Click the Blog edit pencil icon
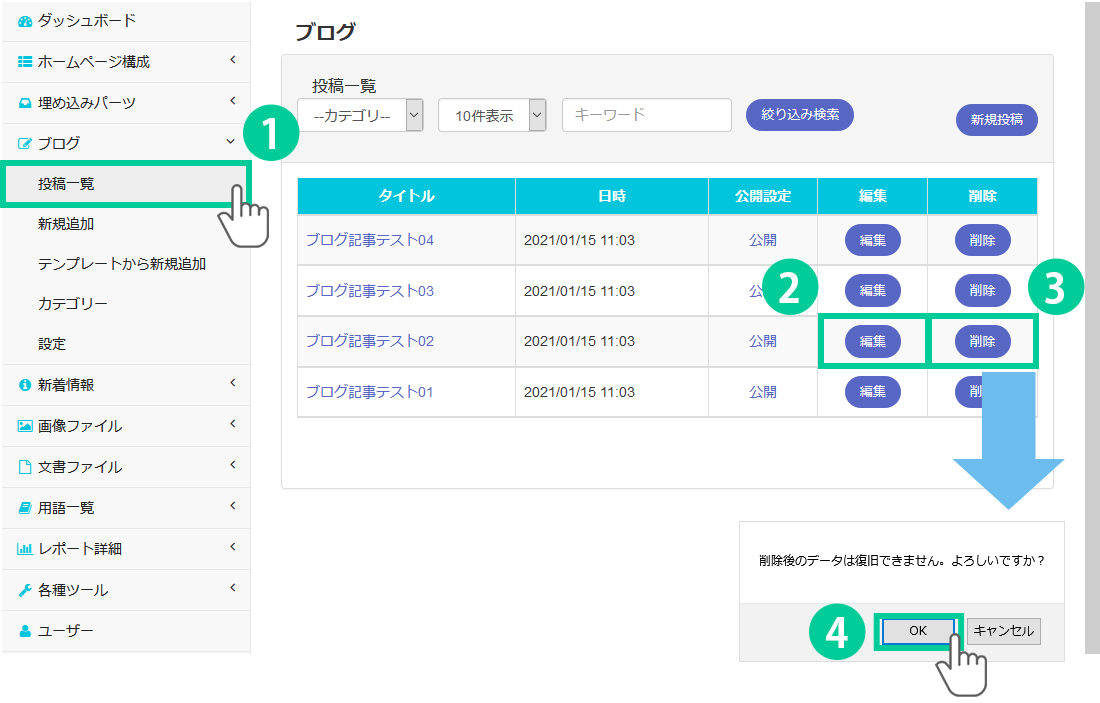This screenshot has width=1100, height=703. (25, 144)
